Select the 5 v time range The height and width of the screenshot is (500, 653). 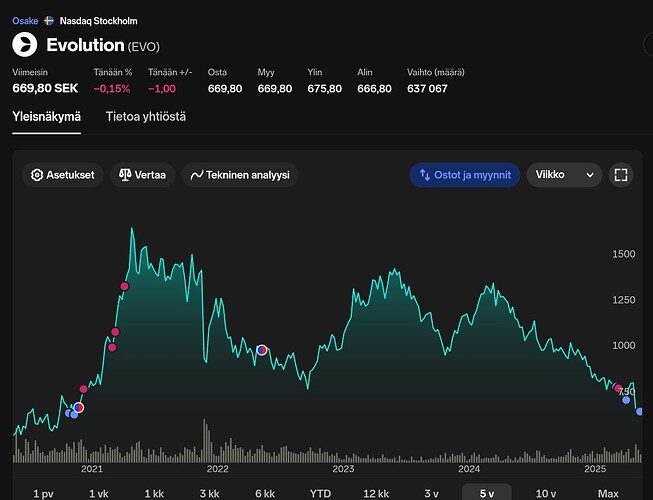tap(487, 494)
